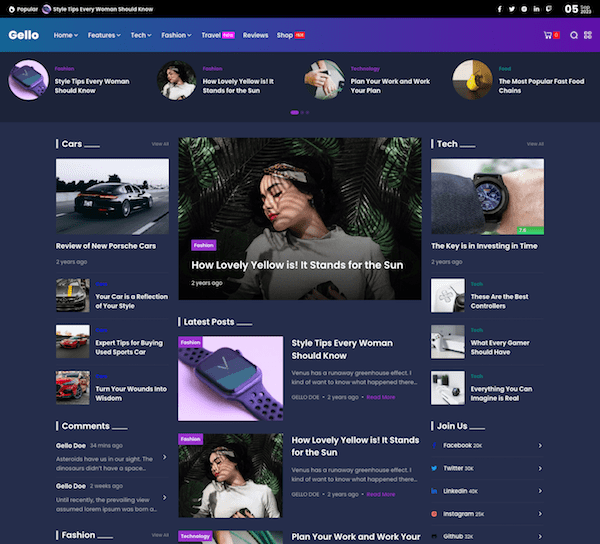The width and height of the screenshot is (600, 544).
Task: Click the Twitter bird icon under Join Us
Action: point(435,468)
